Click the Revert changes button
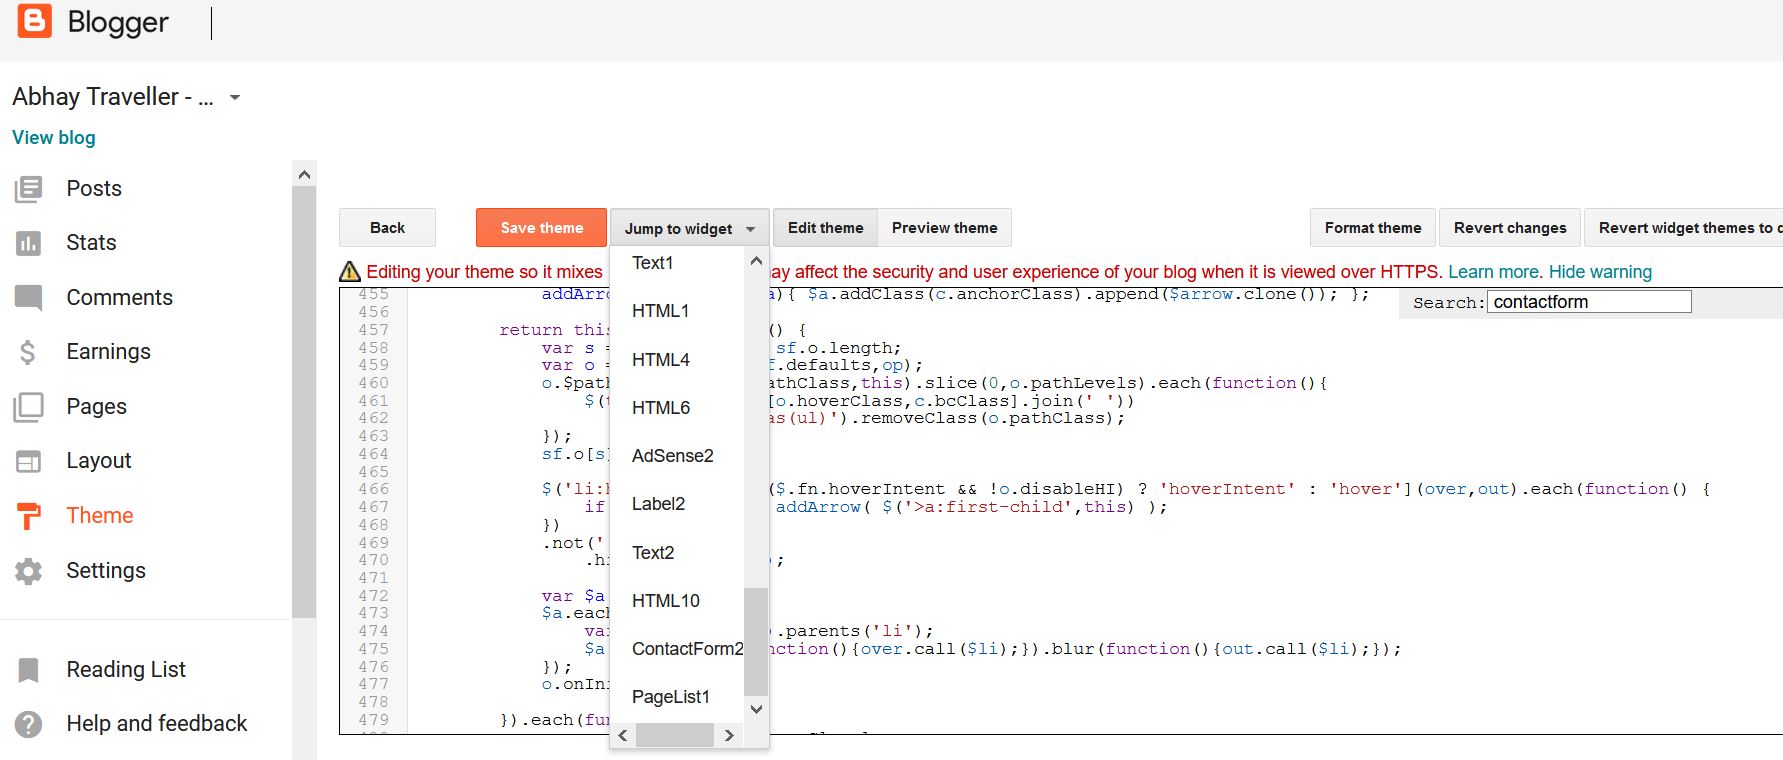Image resolution: width=1783 pixels, height=760 pixels. click(x=1509, y=228)
